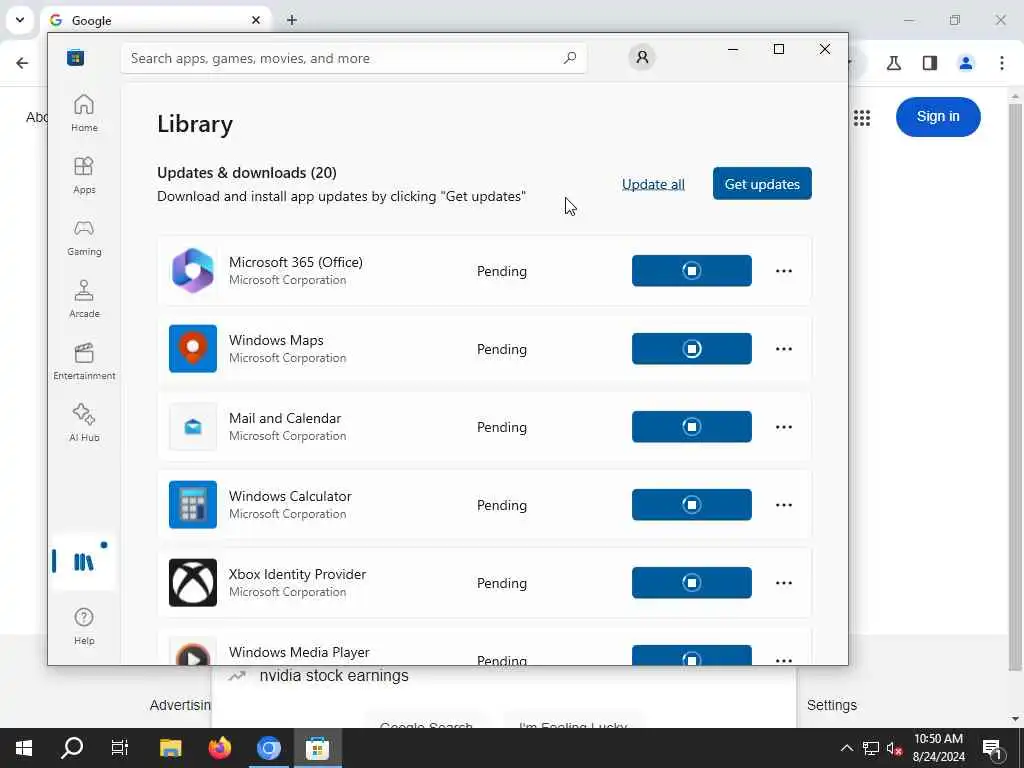Screen dimensions: 1024x768
Task: Open the notification center icon
Action: [x=993, y=749]
